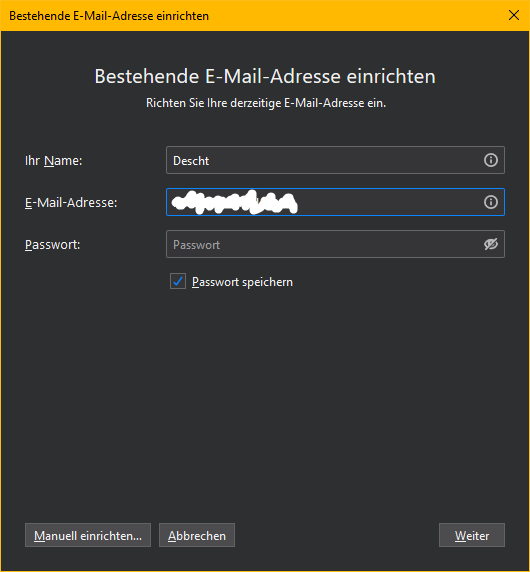Image resolution: width=530 pixels, height=572 pixels.
Task: Click the 'Ihr Name:' label
Action: coord(54,161)
